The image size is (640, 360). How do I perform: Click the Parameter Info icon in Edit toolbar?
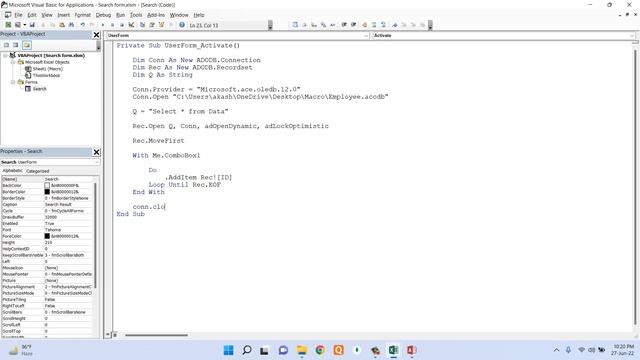323,25
